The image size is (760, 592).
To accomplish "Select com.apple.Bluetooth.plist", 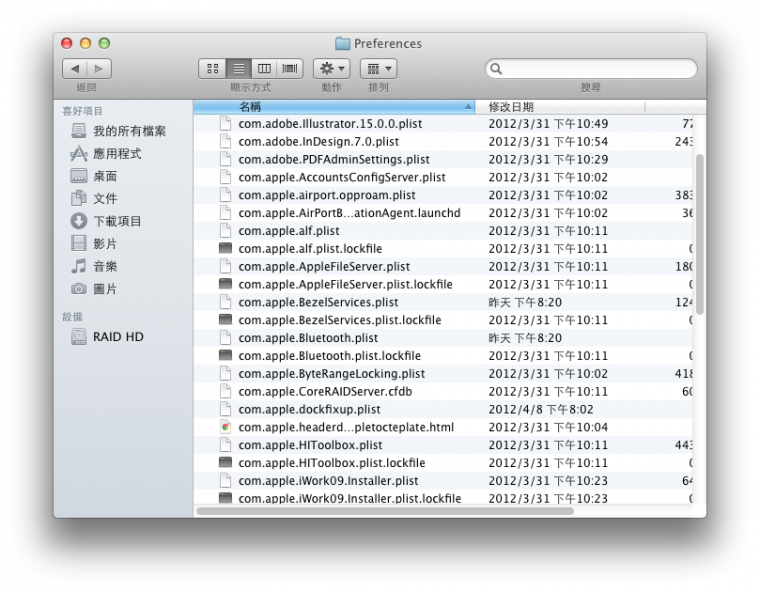I will point(308,338).
